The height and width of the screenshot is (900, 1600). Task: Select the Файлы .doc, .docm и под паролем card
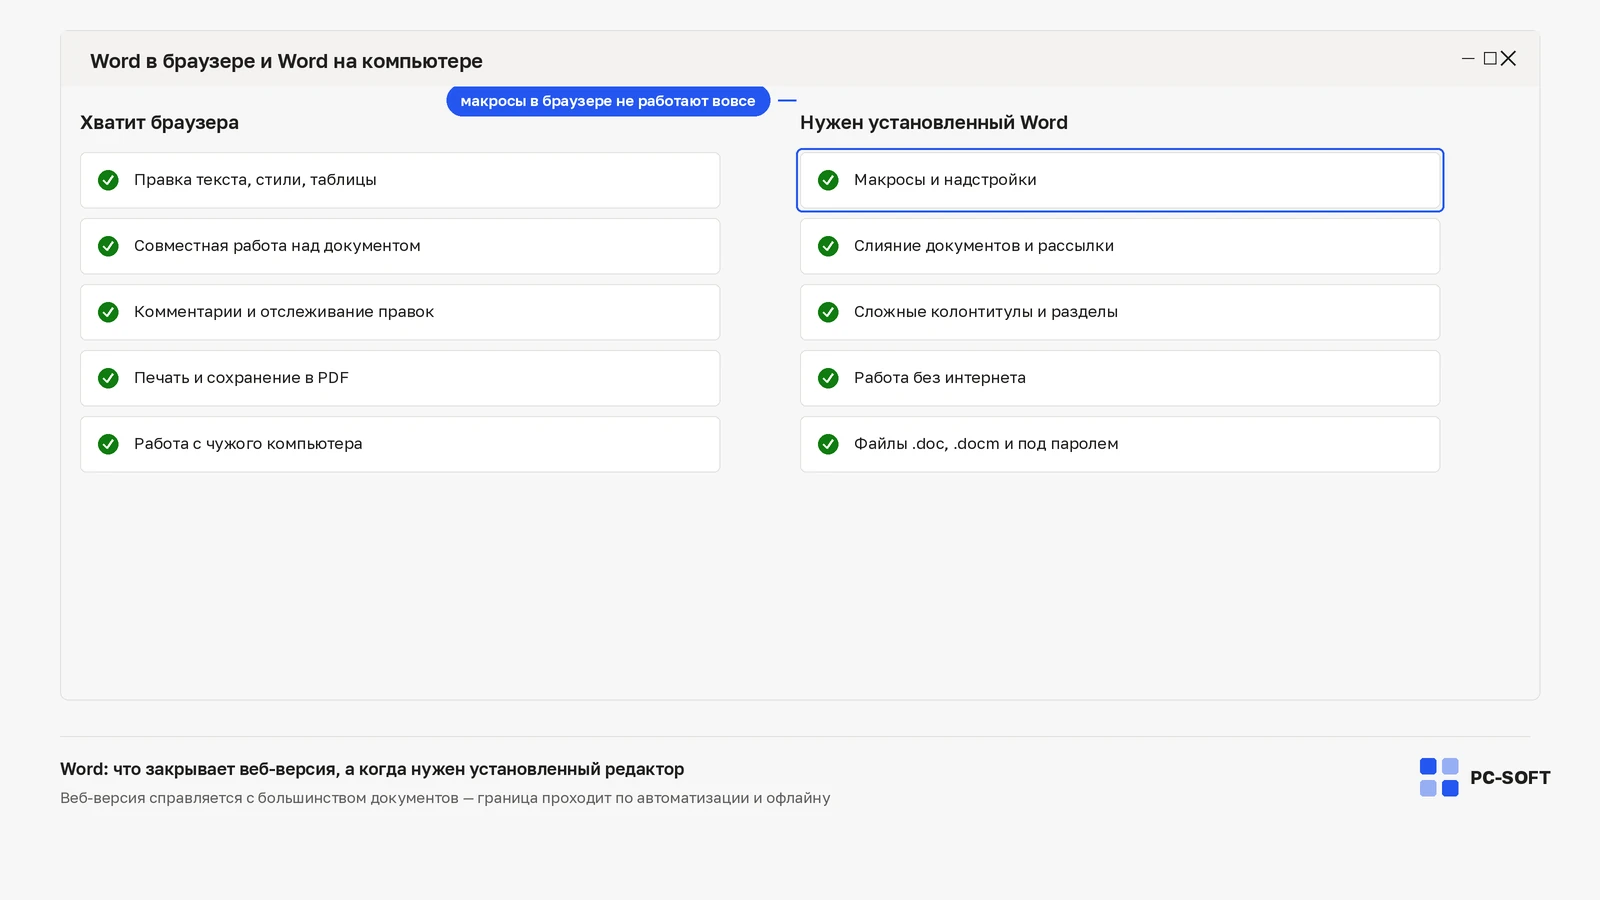point(1120,444)
